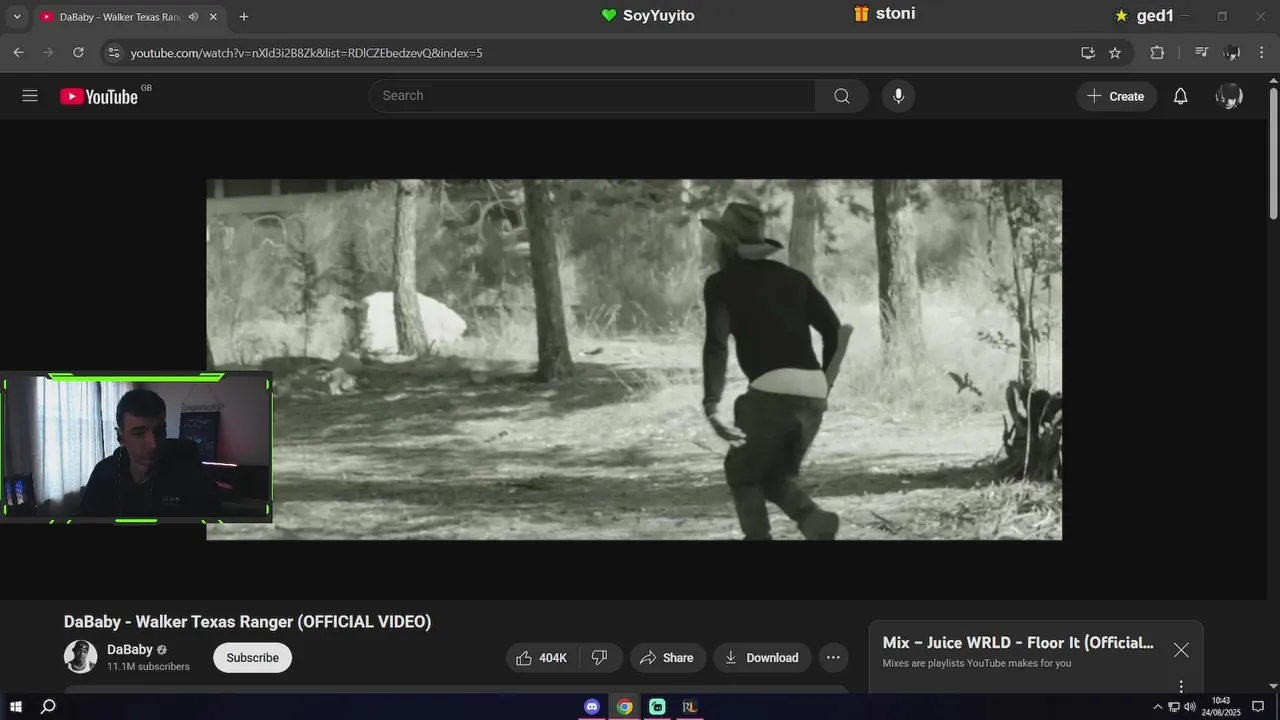The width and height of the screenshot is (1280, 720).
Task: Open a new tab with plus button
Action: point(244,17)
